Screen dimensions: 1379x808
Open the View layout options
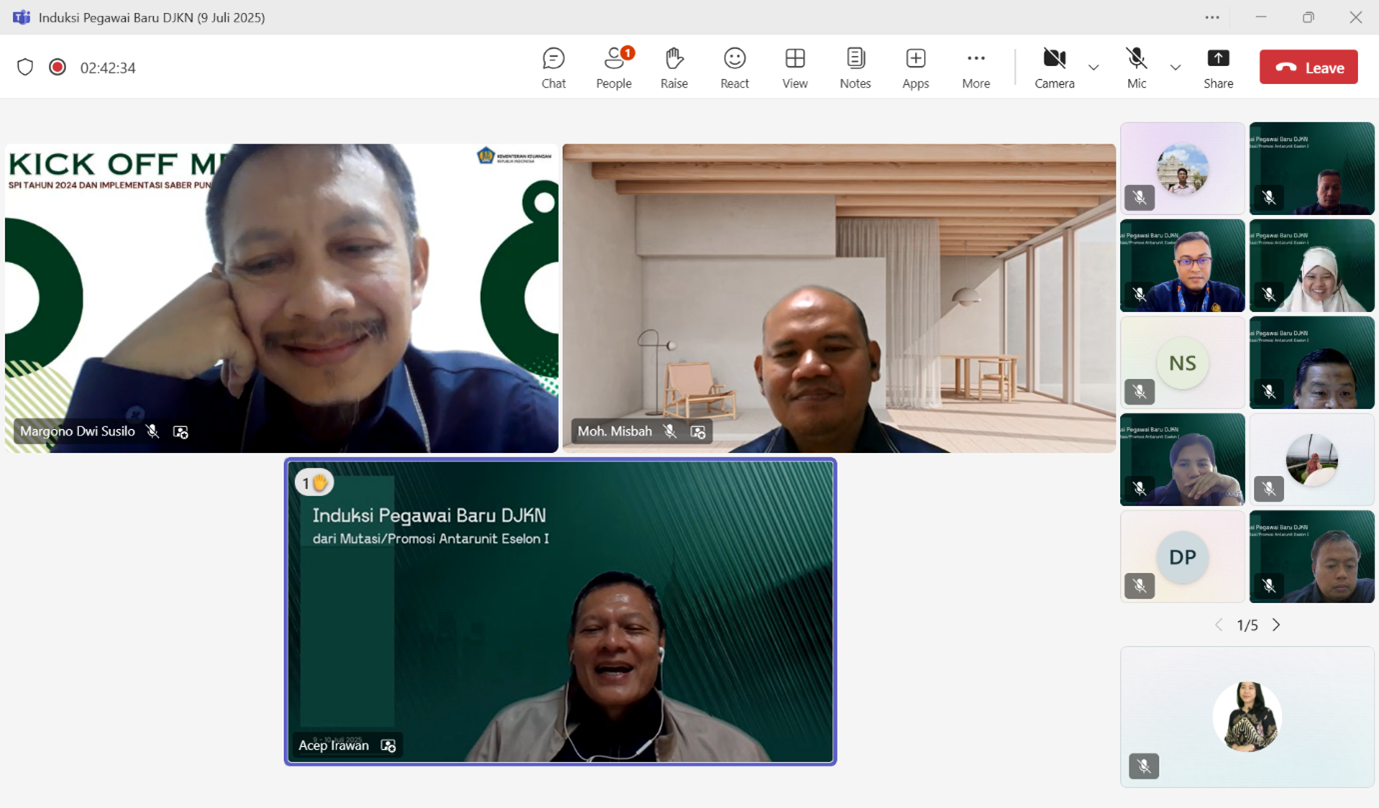pyautogui.click(x=795, y=68)
